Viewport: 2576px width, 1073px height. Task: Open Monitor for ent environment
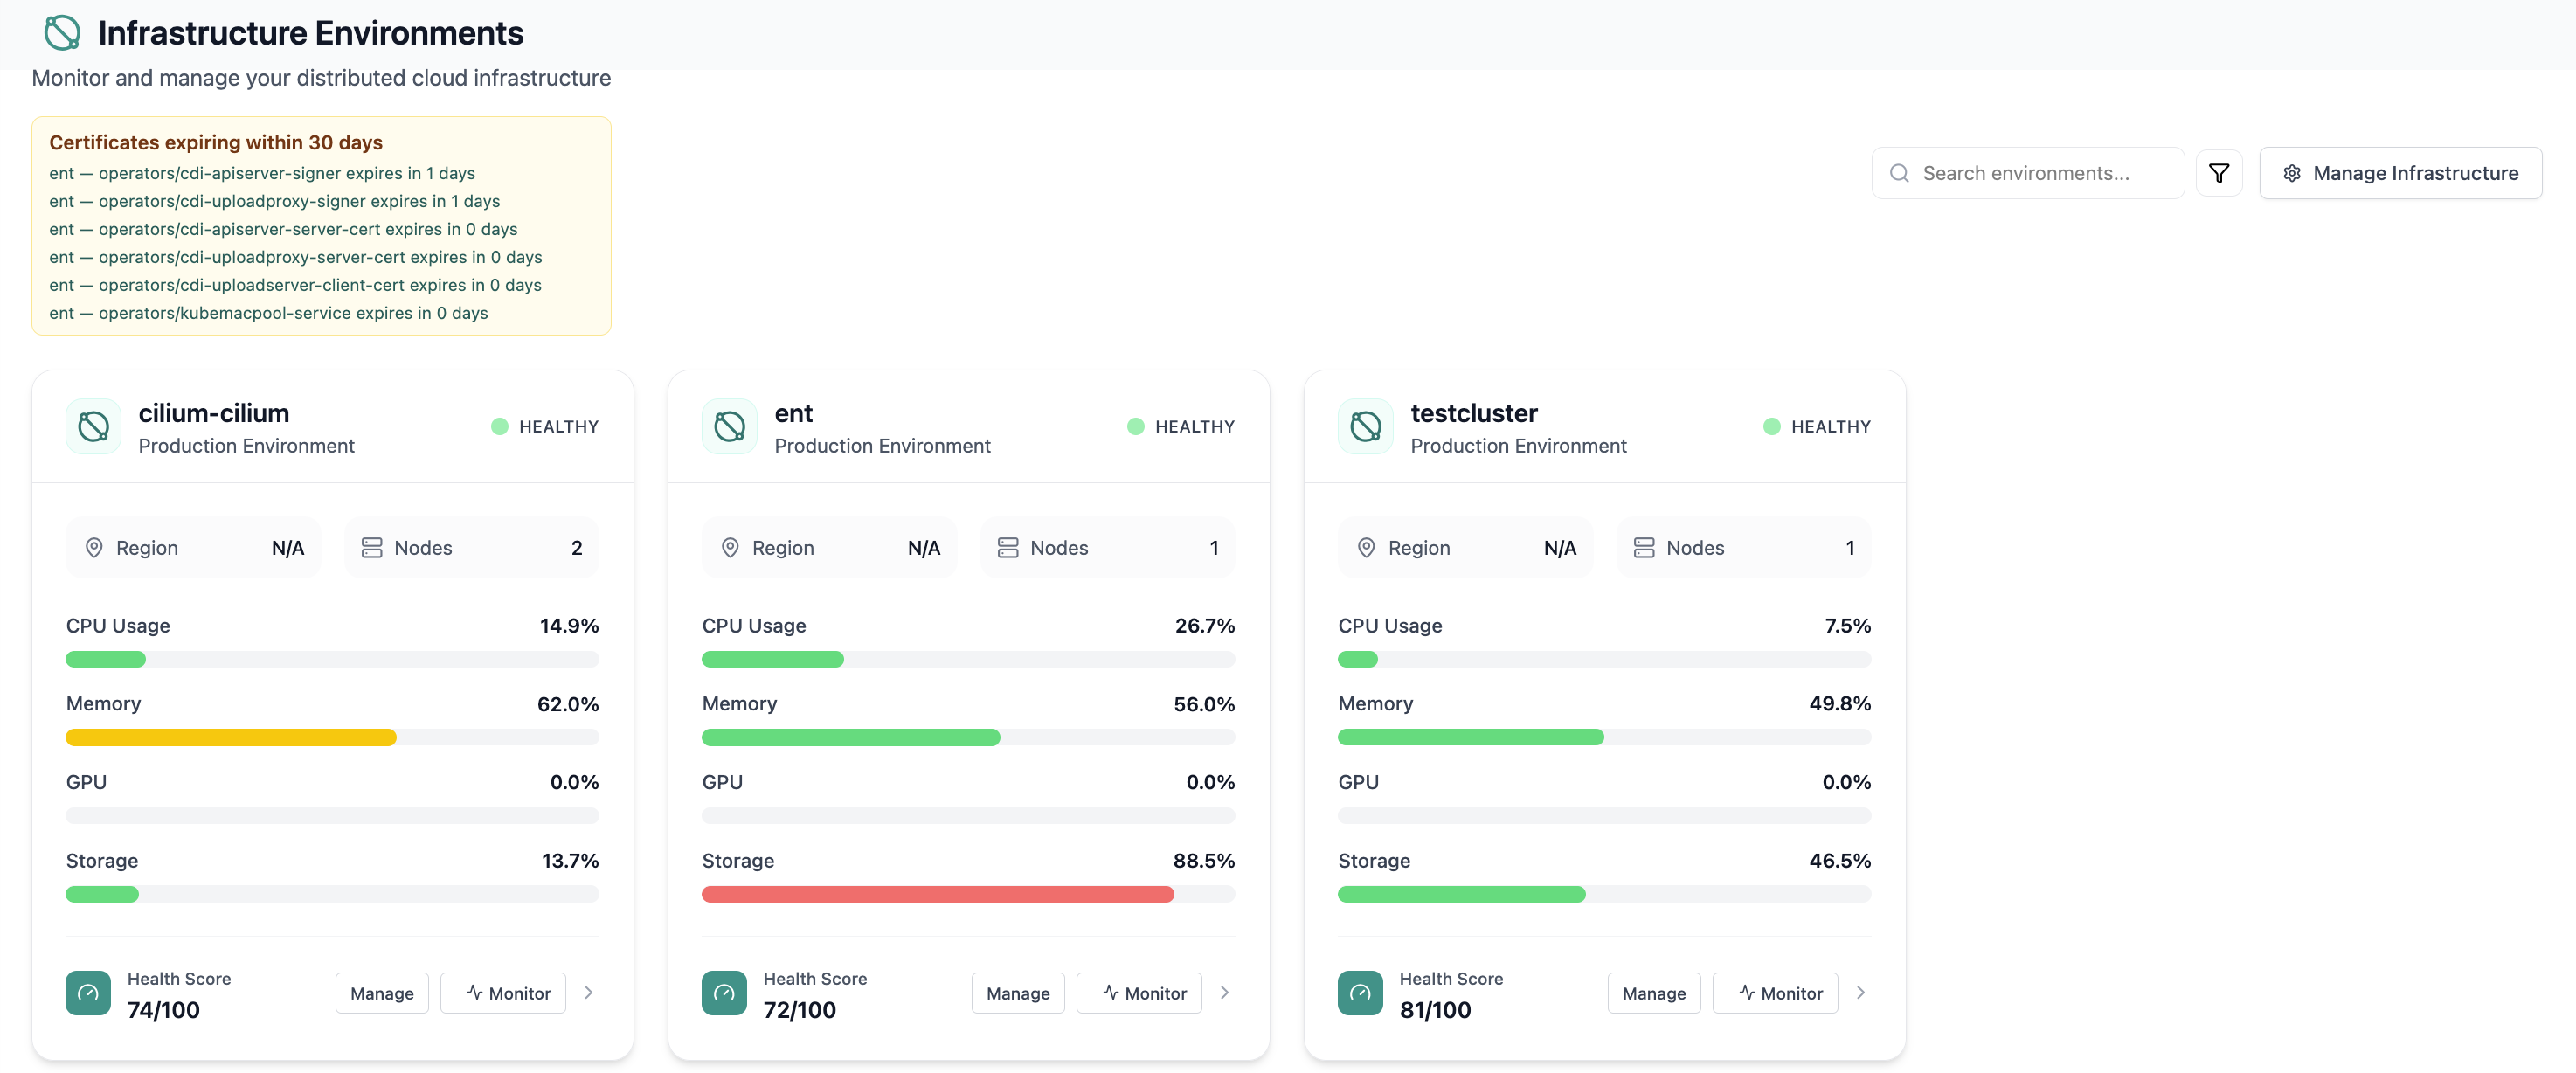click(x=1139, y=993)
